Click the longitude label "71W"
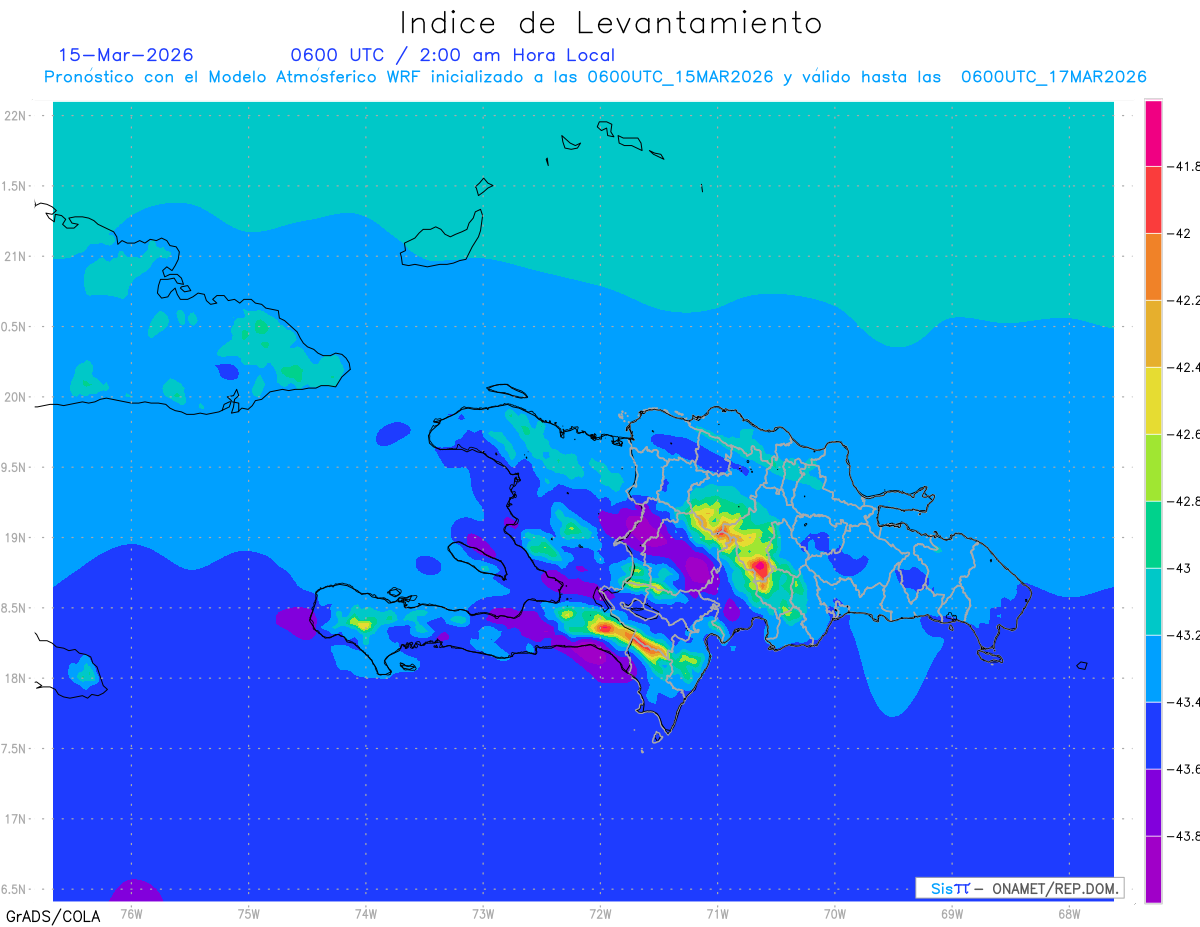 coord(717,913)
